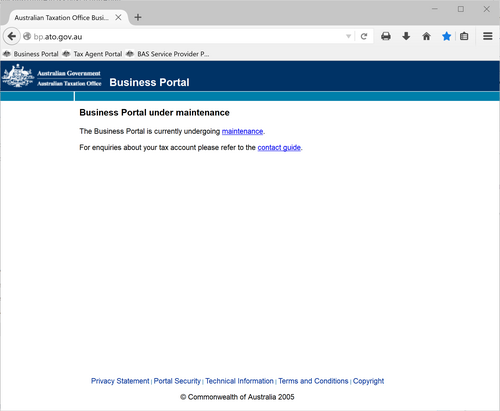This screenshot has width=500, height=411.
Task: Maximize the browser window
Action: click(x=461, y=9)
